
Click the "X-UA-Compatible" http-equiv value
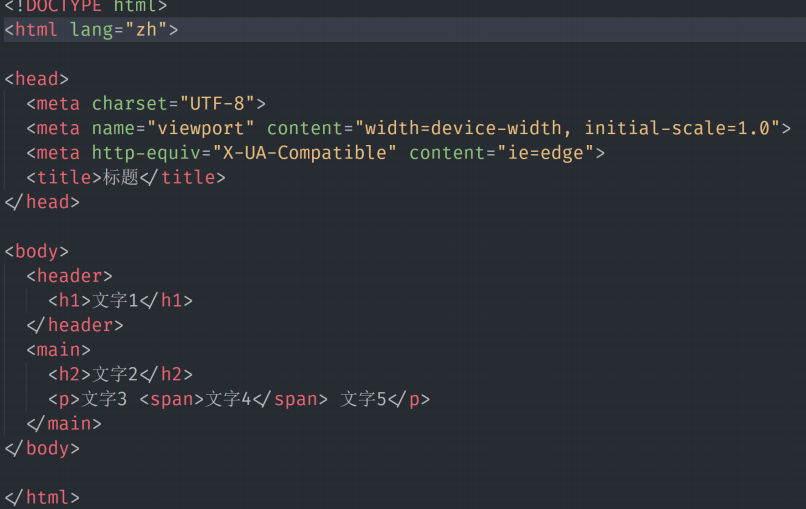[304, 153]
